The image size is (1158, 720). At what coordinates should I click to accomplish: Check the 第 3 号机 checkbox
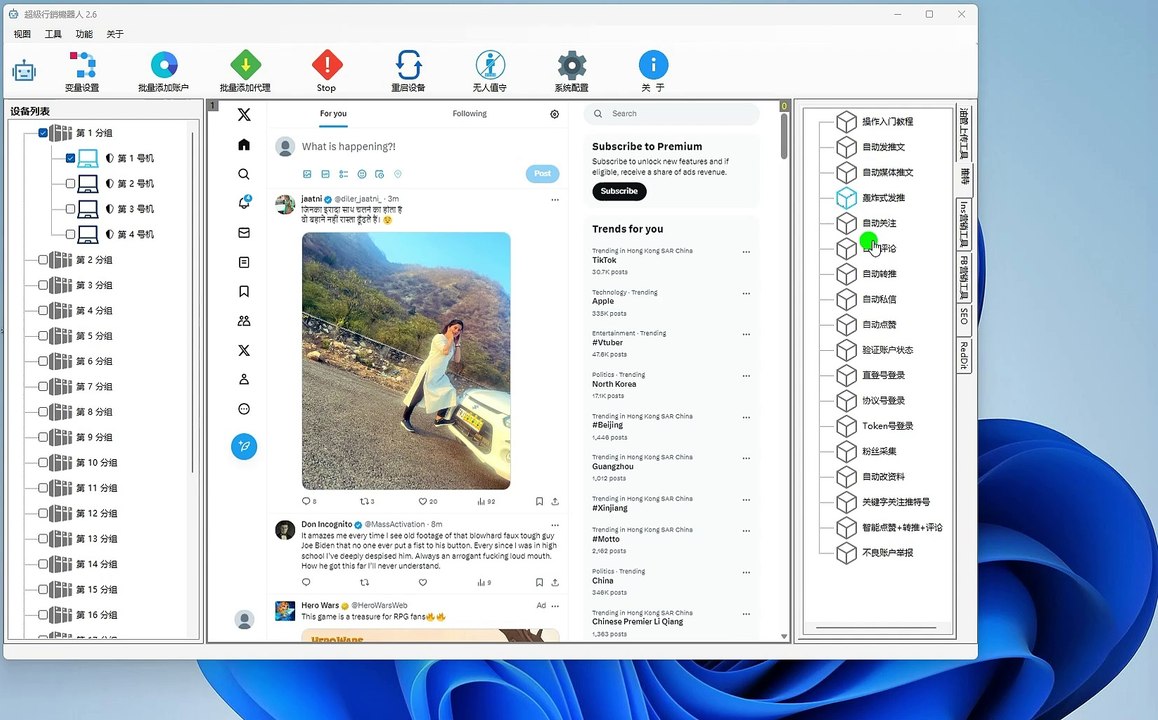point(70,209)
